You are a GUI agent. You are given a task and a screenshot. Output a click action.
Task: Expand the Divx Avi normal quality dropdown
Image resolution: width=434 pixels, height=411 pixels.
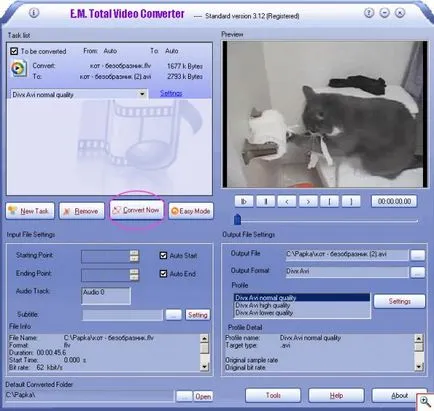(x=142, y=94)
